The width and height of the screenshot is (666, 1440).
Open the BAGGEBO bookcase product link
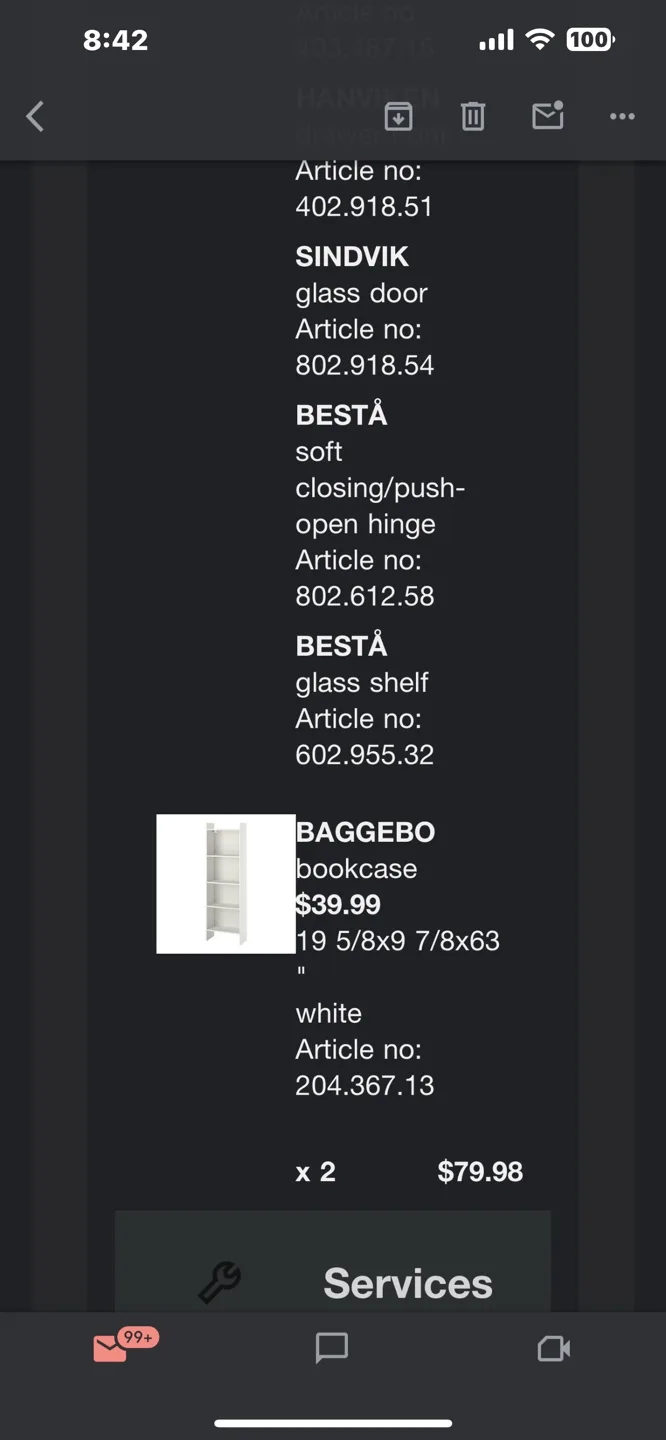click(x=365, y=831)
